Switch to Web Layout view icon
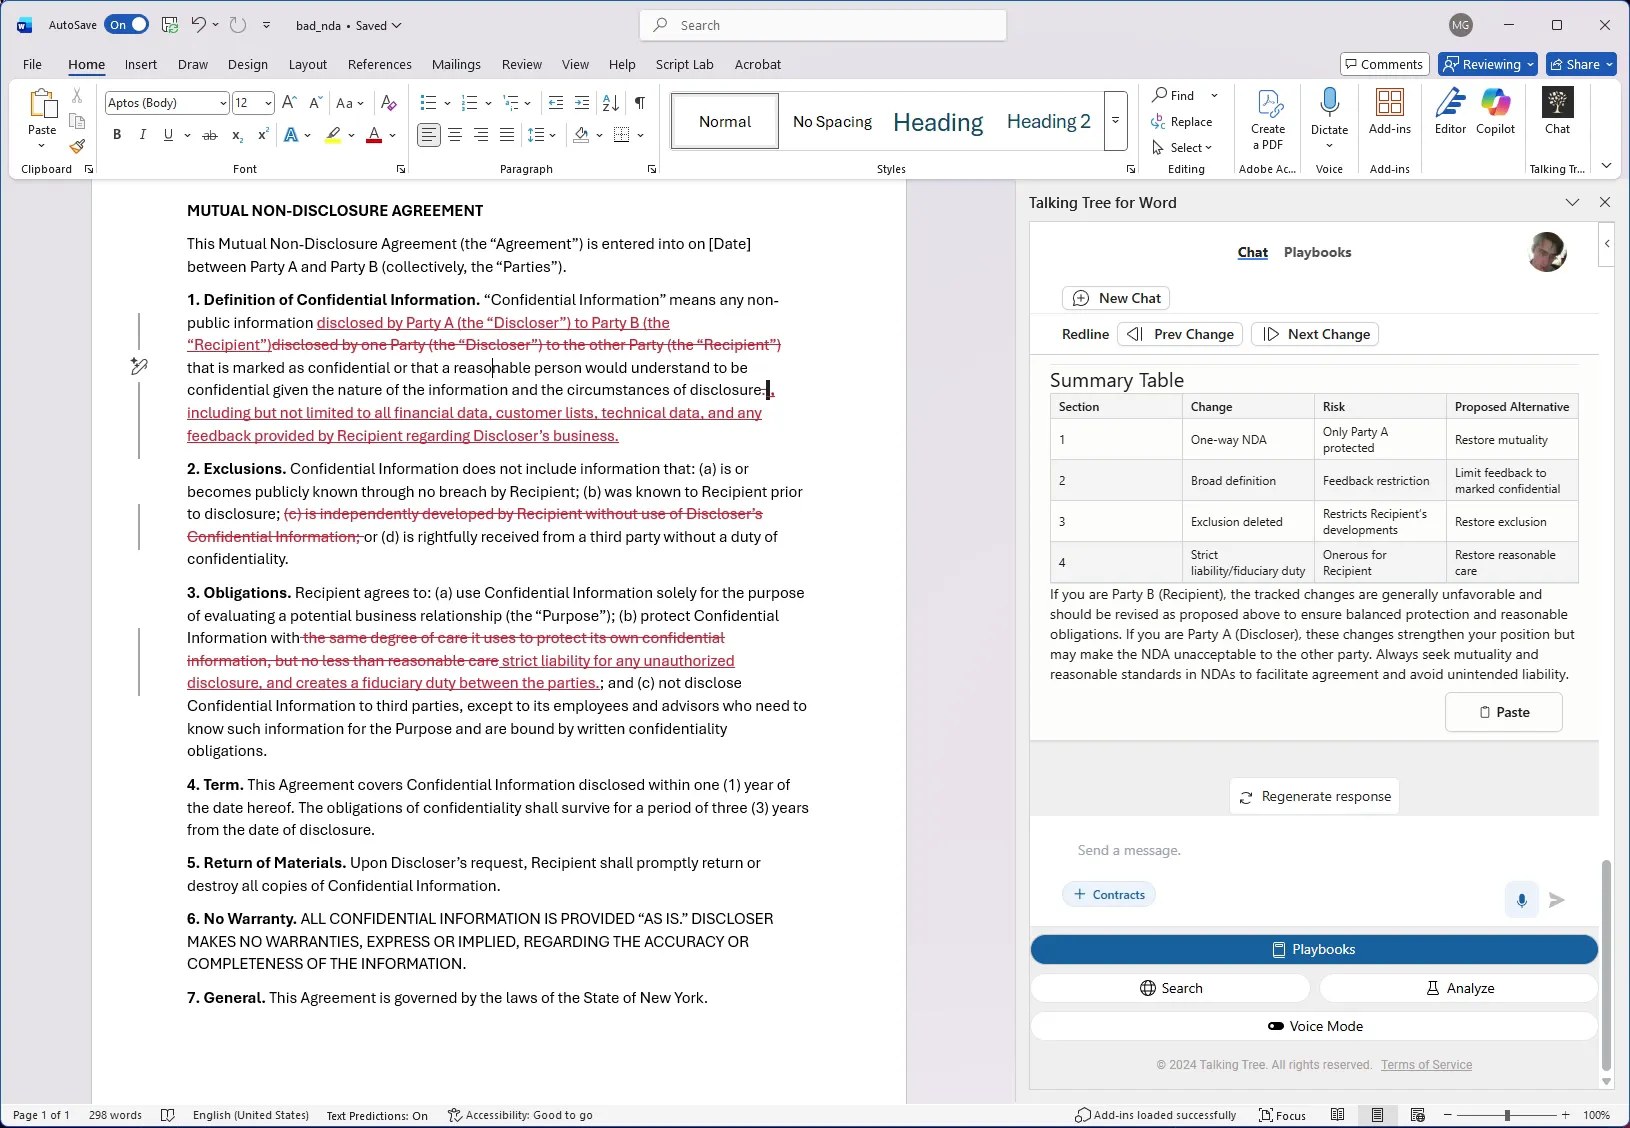 coord(1417,1115)
